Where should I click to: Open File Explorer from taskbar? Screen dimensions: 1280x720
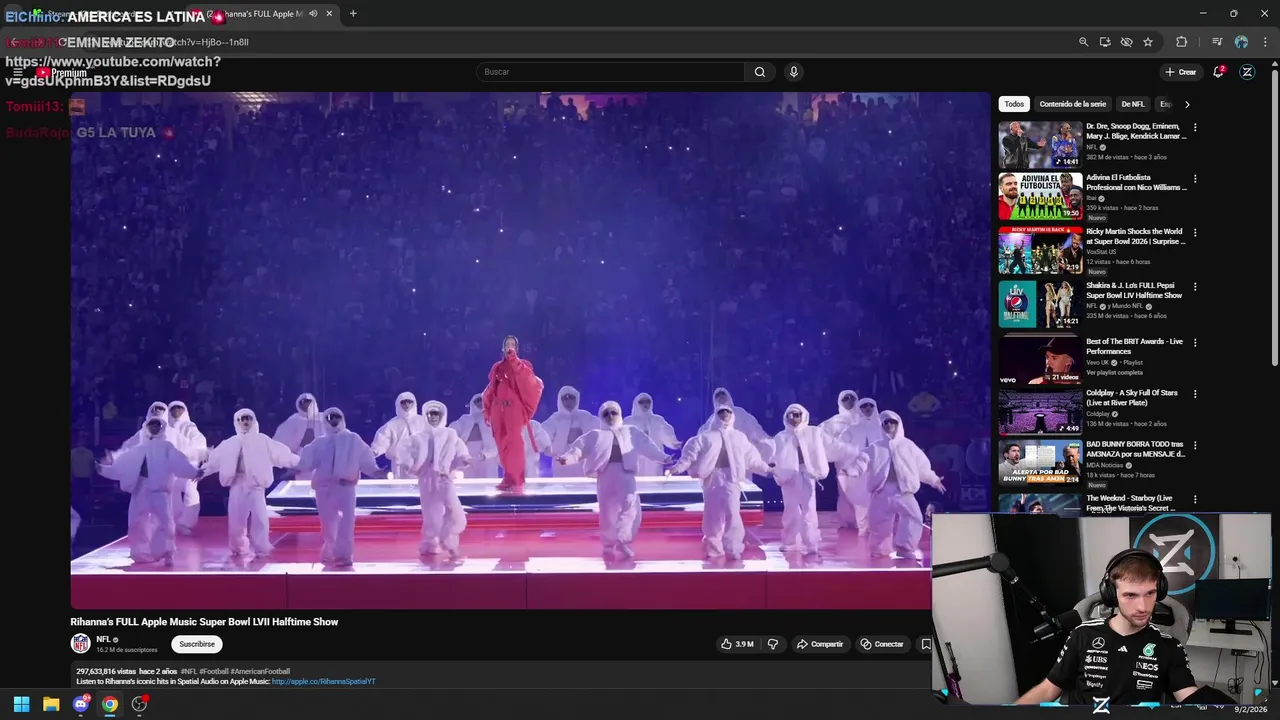pyautogui.click(x=51, y=704)
